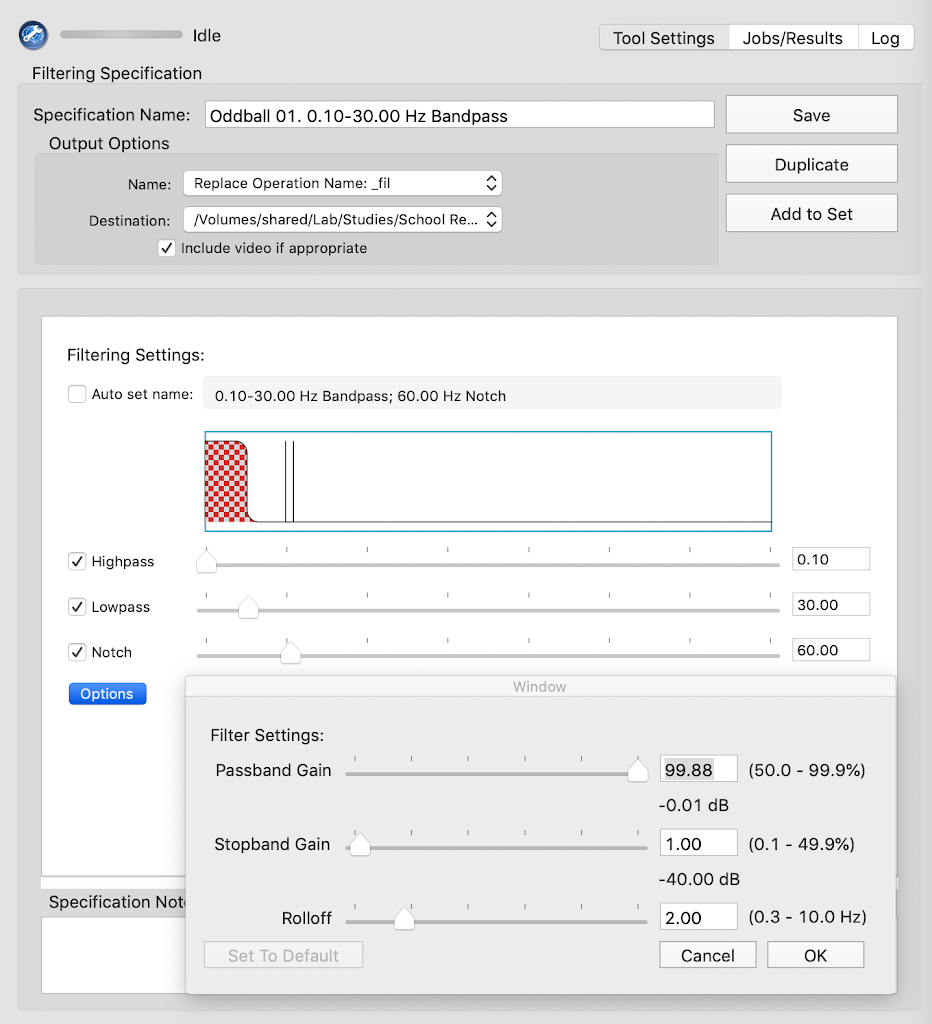Click the Rolloff slider thumb
The width and height of the screenshot is (932, 1024).
pyautogui.click(x=404, y=919)
